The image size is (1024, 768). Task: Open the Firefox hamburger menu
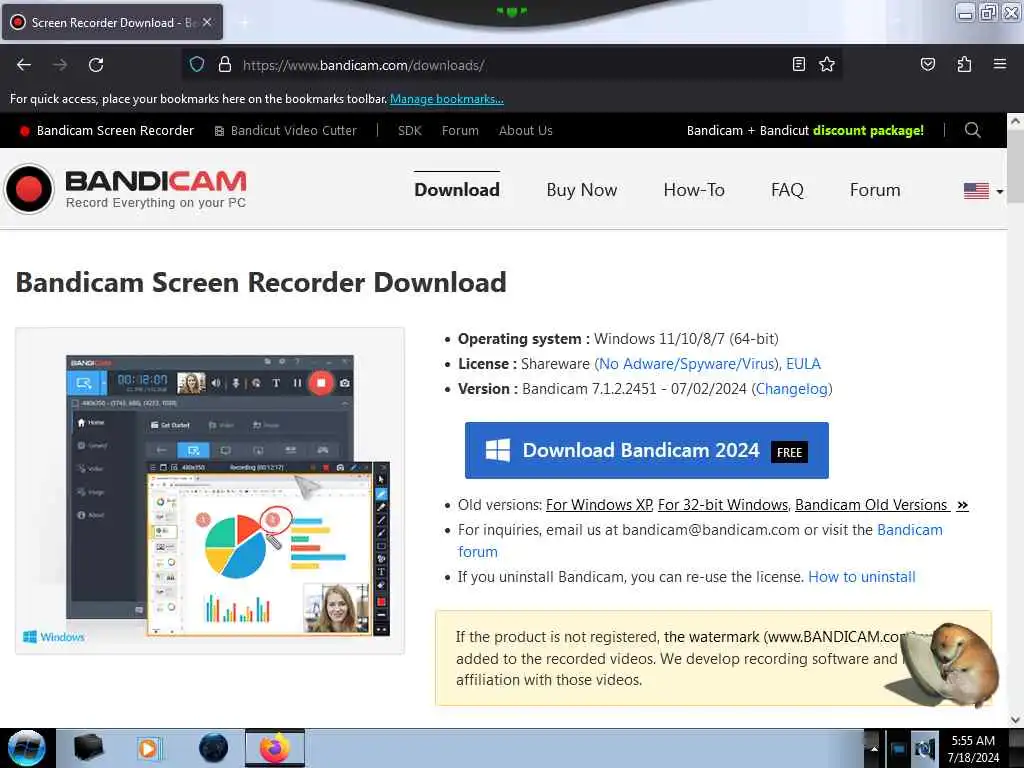click(1000, 64)
